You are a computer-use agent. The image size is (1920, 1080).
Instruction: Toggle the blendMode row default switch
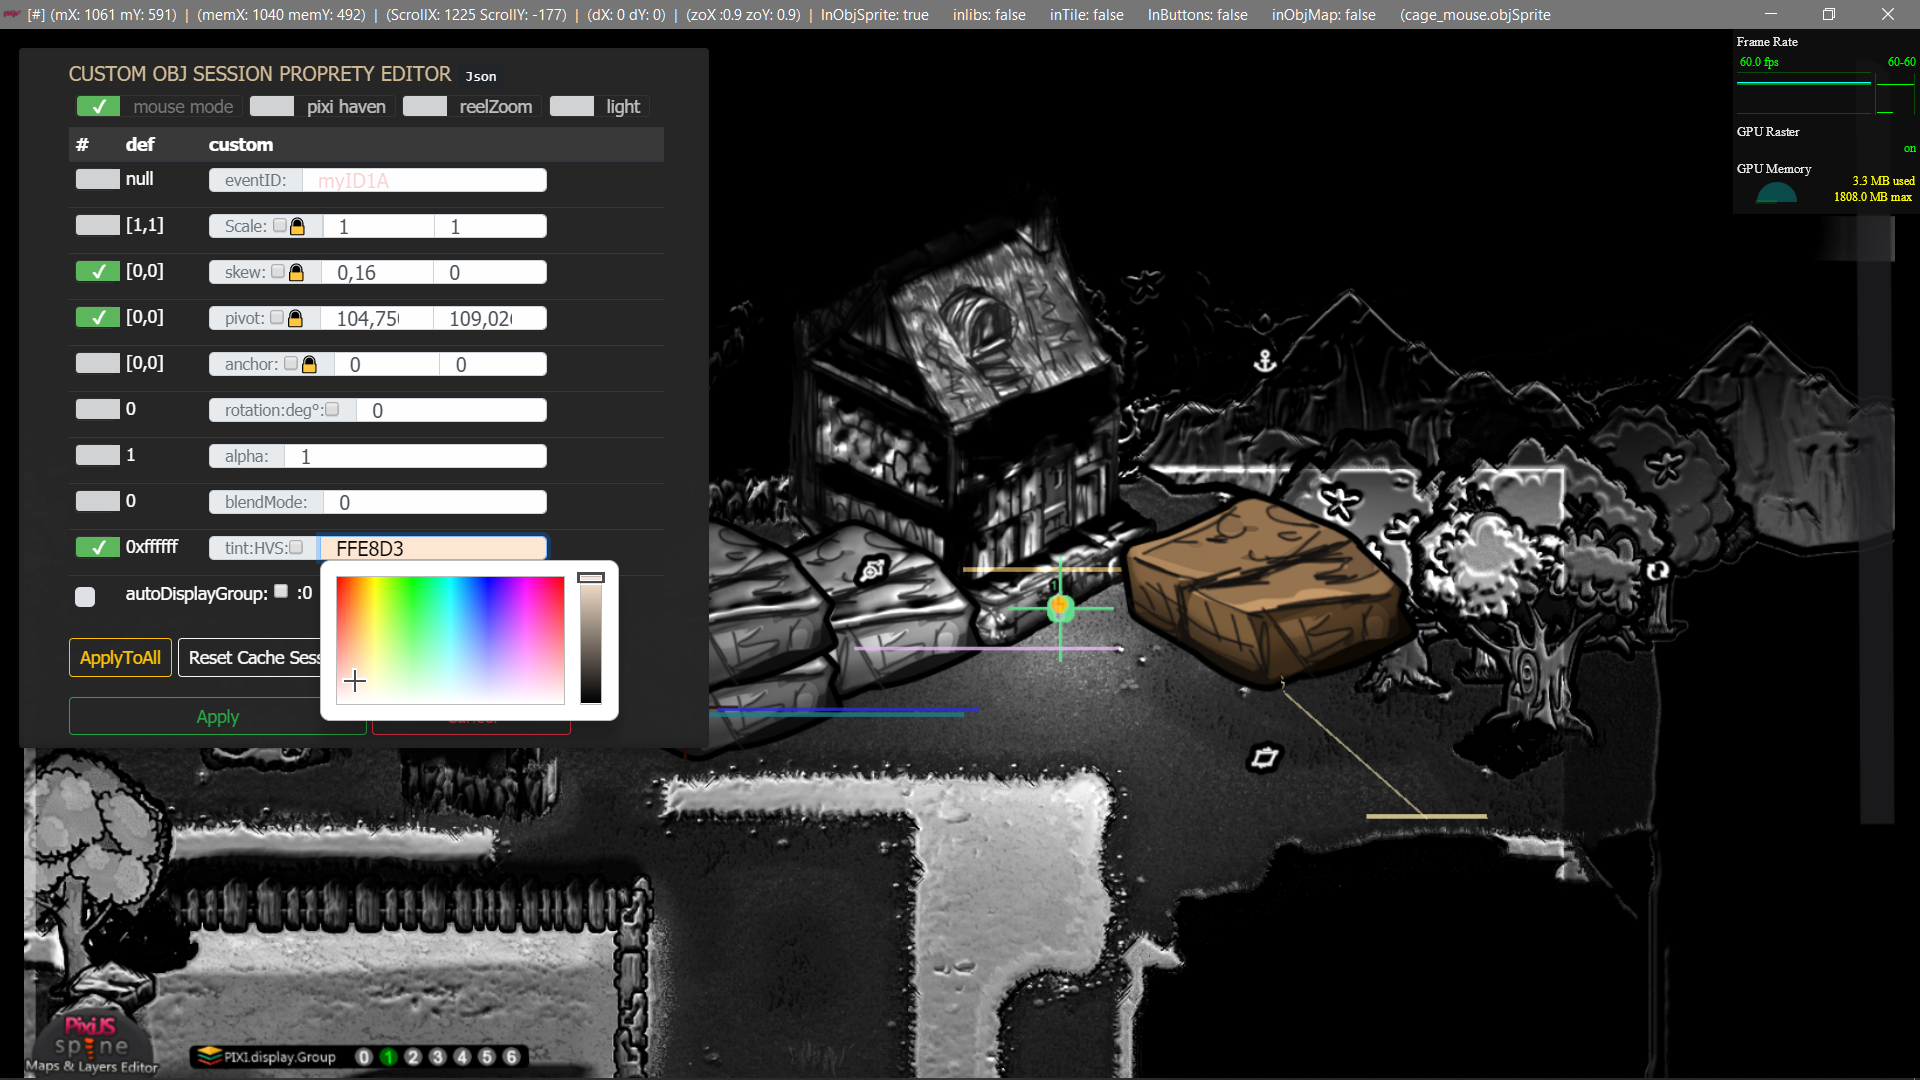coord(98,502)
